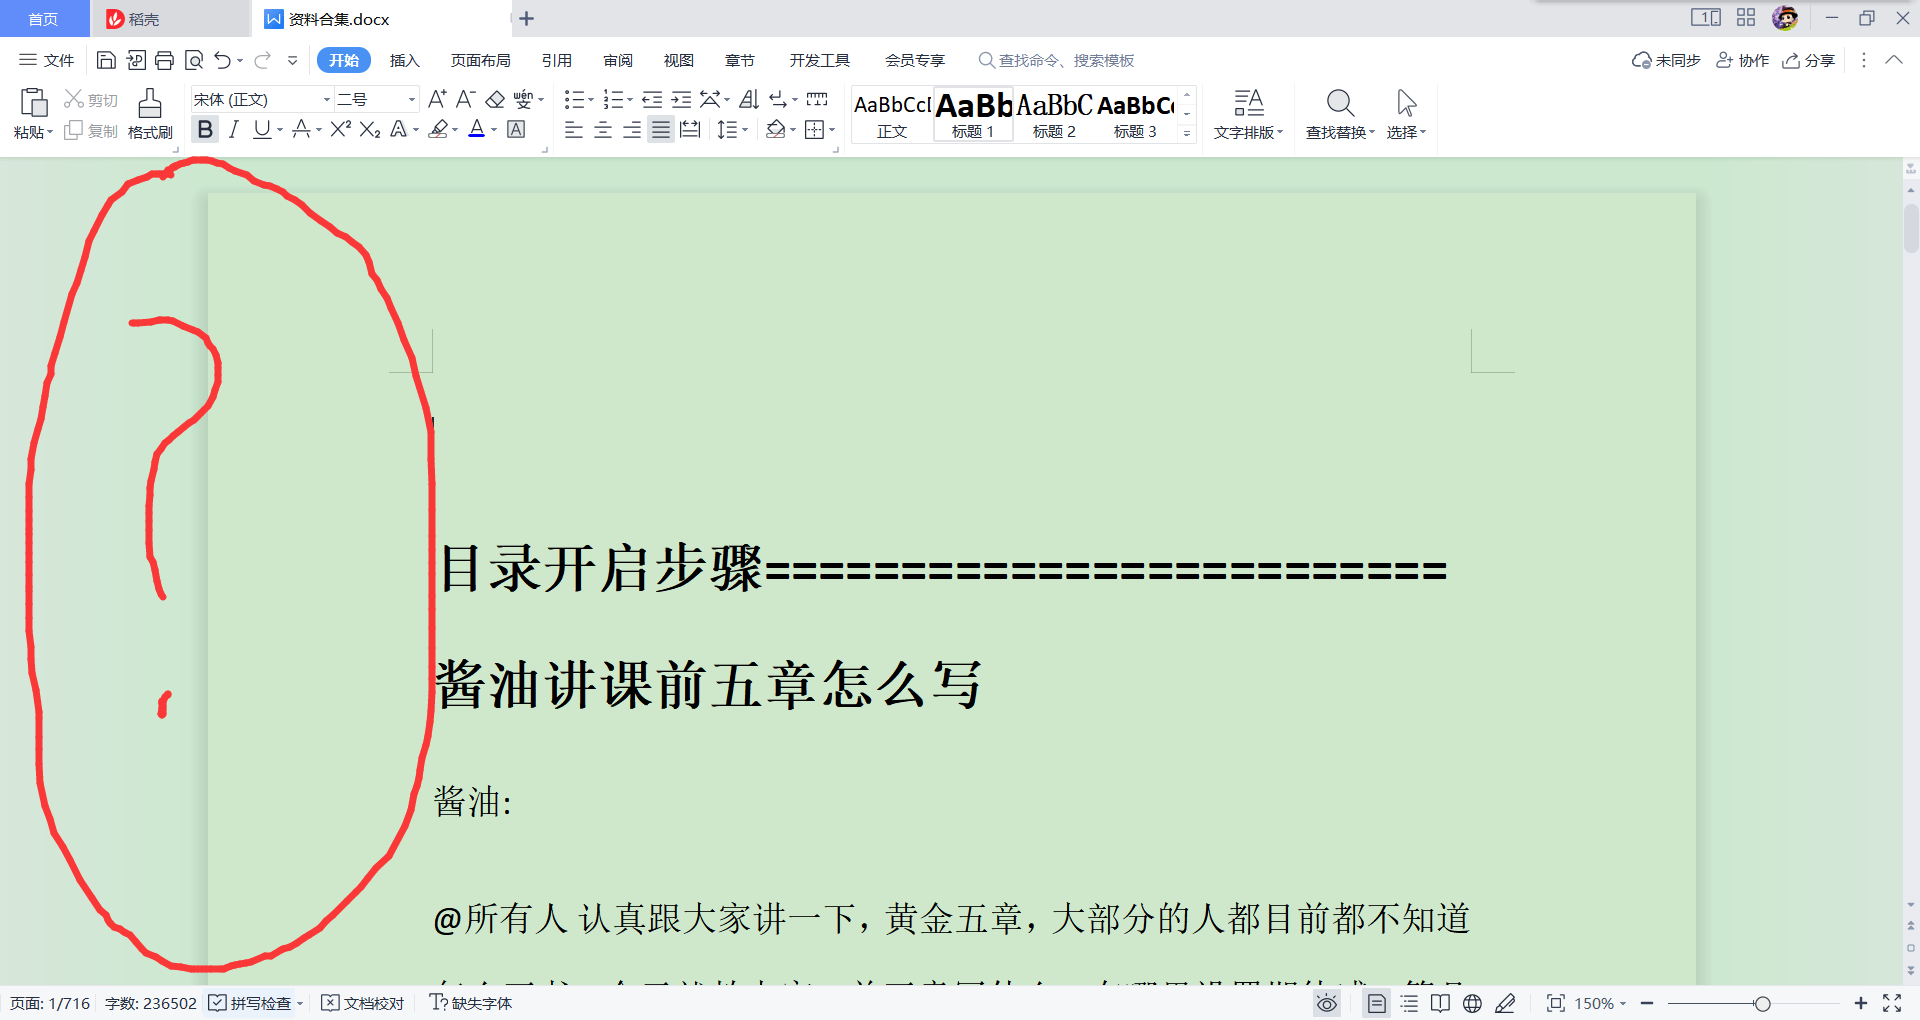Click the 分享 share button

coord(1808,60)
